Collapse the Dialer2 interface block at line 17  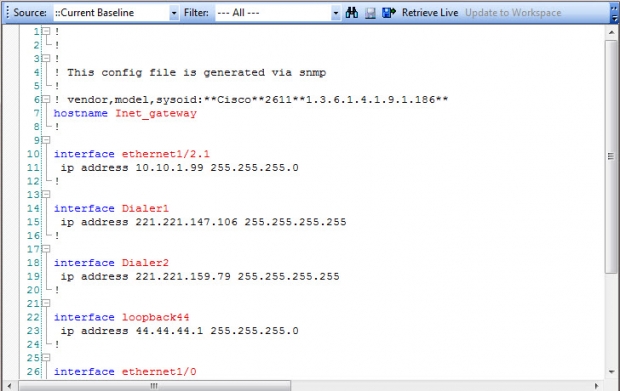pos(46,249)
